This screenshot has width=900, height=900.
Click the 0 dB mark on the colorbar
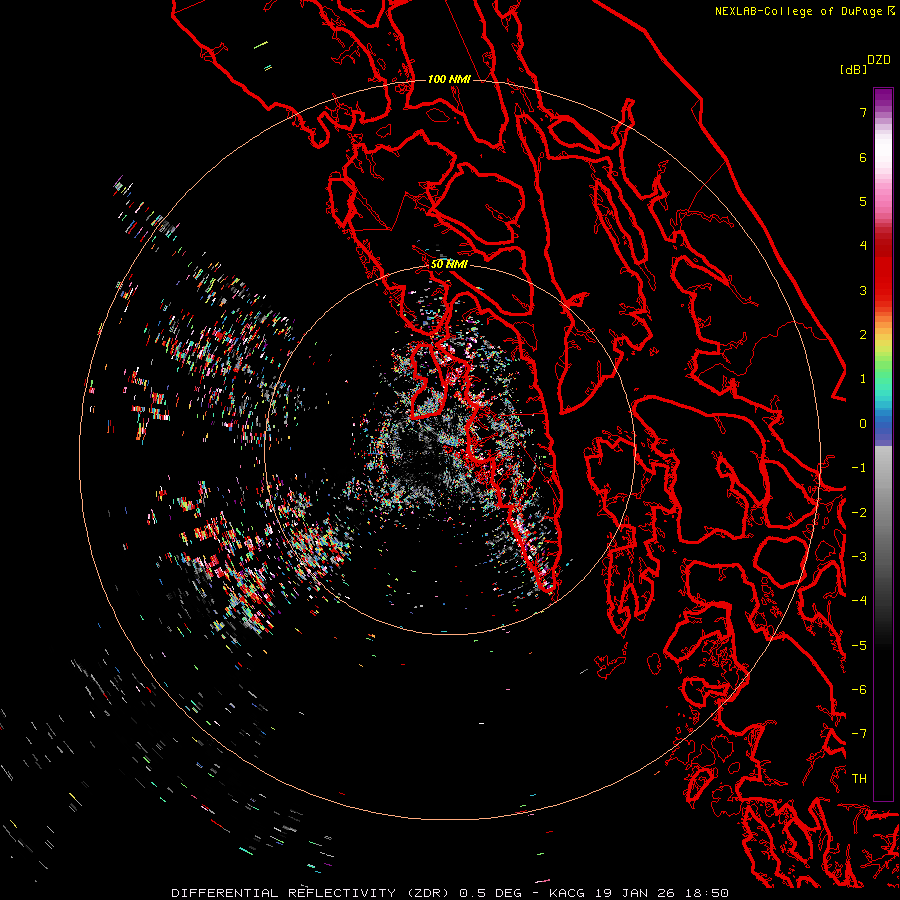(x=863, y=424)
